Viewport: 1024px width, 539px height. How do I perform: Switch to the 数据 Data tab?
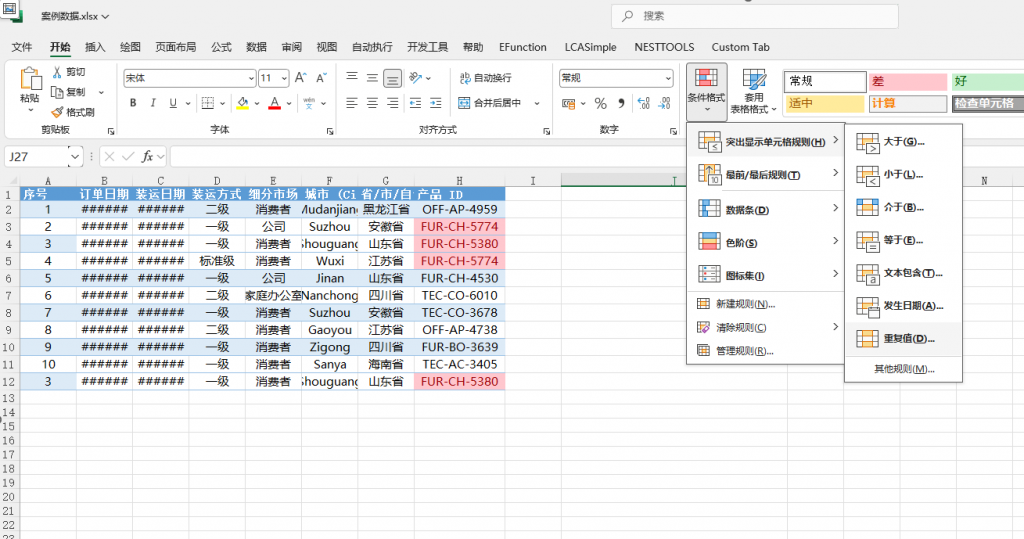click(257, 47)
